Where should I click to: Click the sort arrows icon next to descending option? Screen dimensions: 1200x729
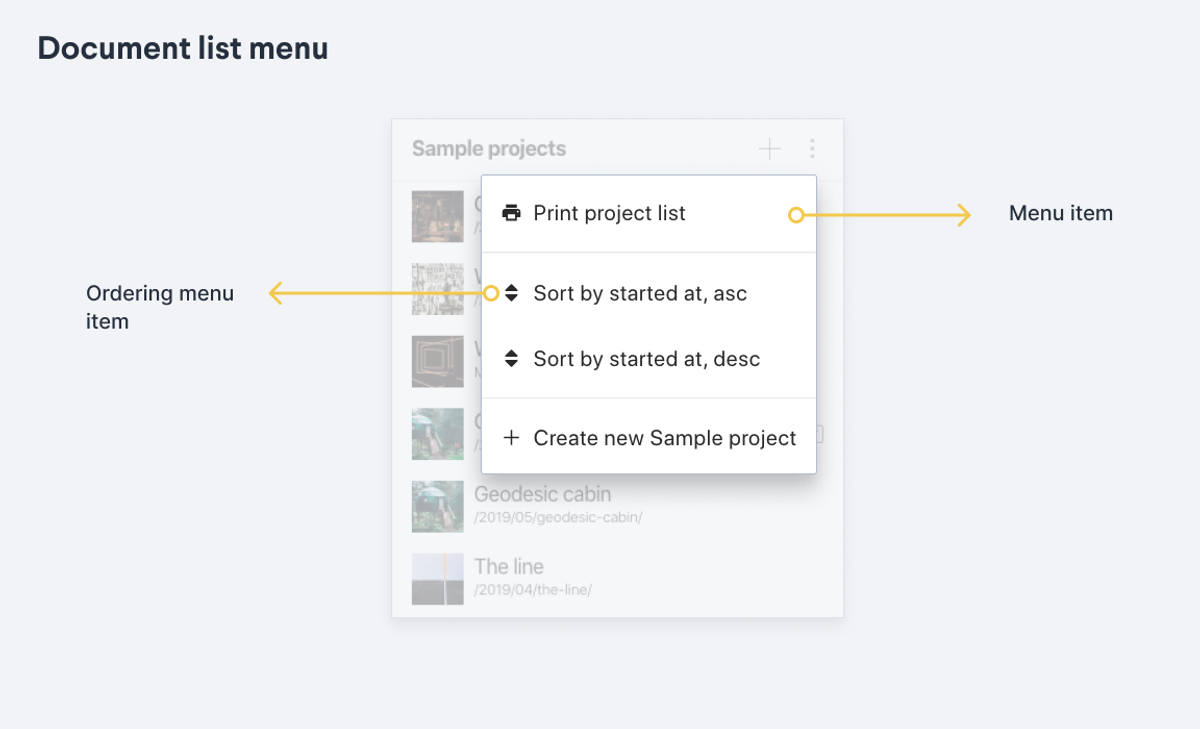[x=511, y=358]
